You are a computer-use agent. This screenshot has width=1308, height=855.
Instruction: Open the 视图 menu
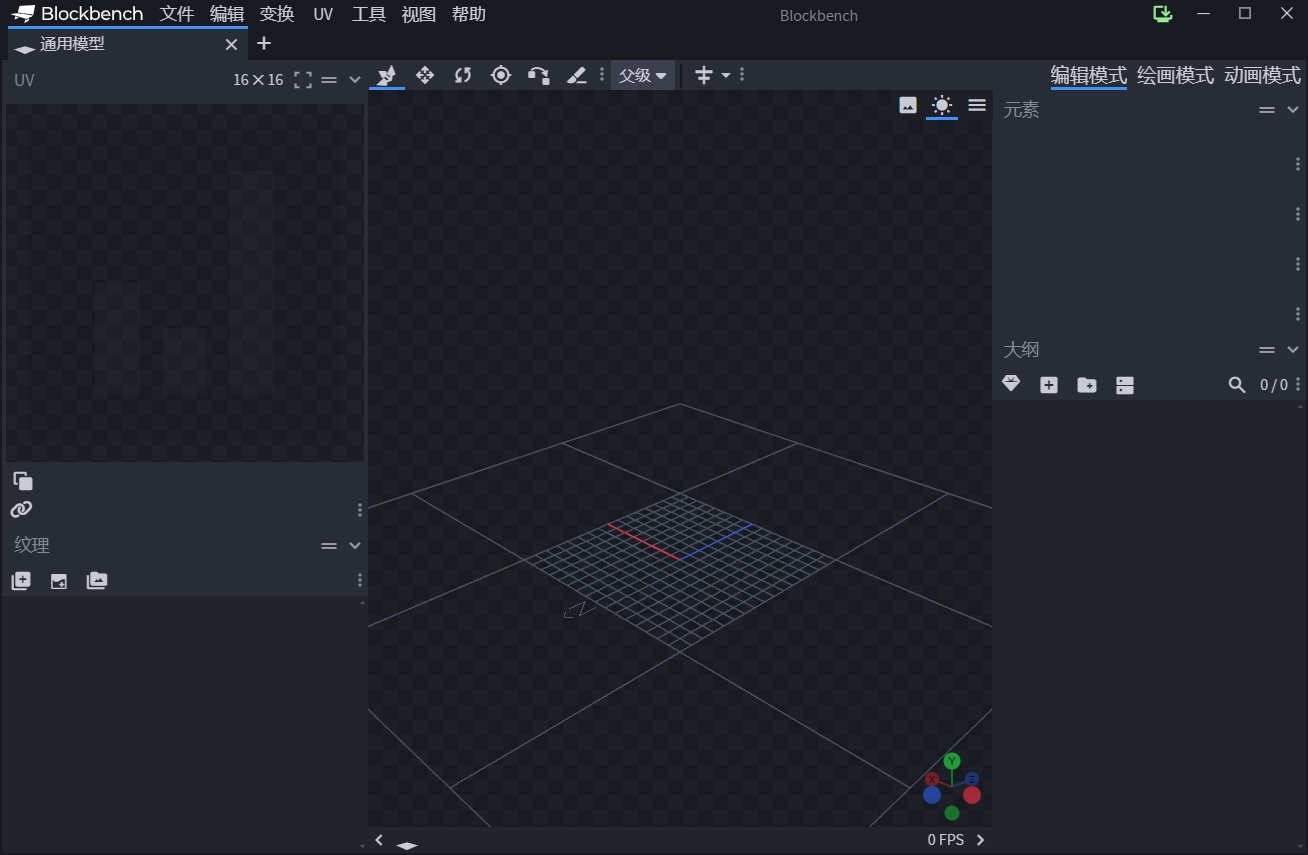point(419,14)
